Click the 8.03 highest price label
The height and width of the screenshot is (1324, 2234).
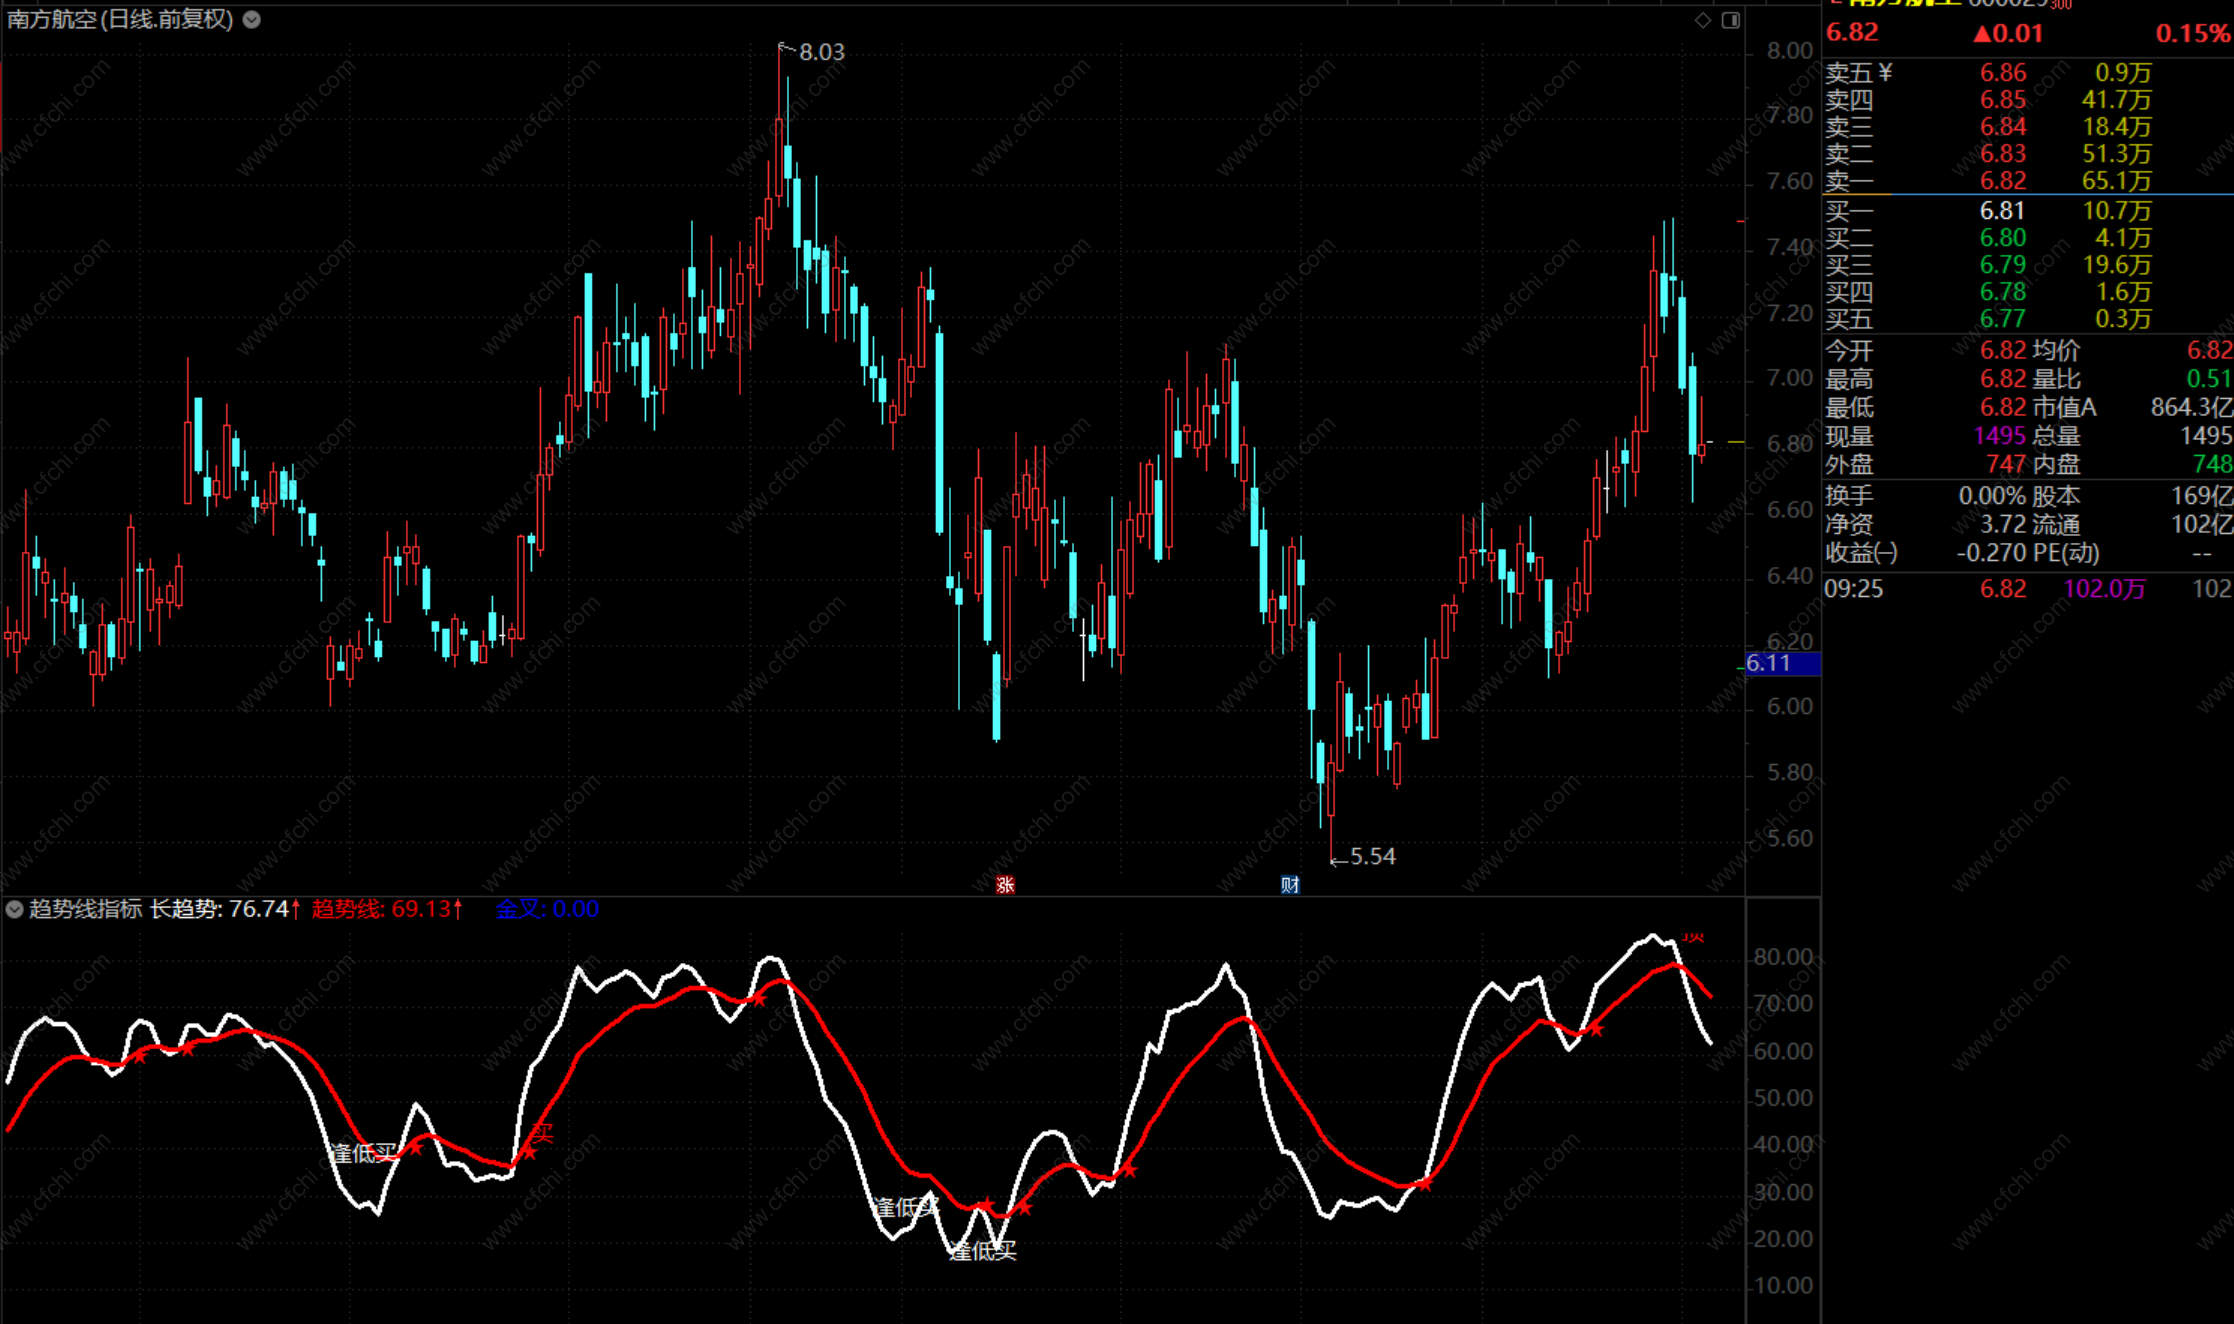(x=821, y=52)
